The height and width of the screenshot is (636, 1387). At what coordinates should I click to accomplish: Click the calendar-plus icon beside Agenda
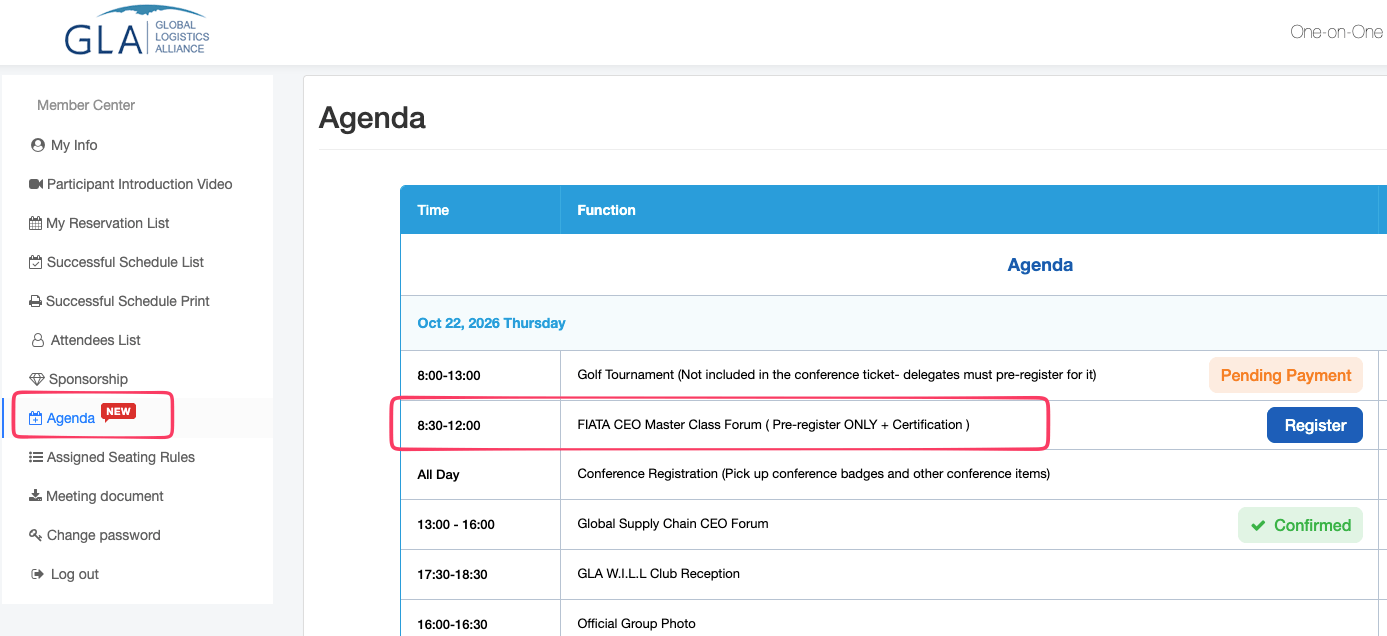pyautogui.click(x=36, y=418)
